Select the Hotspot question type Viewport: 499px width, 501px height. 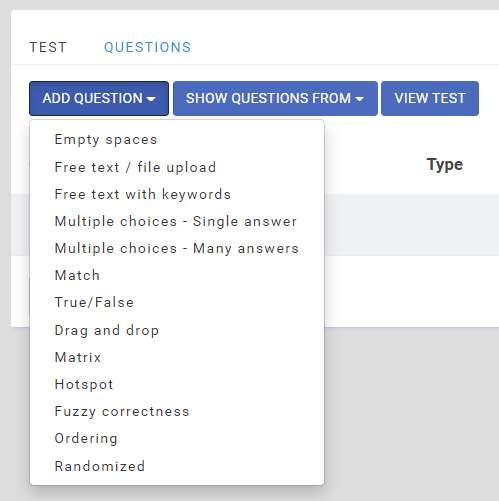177,384
